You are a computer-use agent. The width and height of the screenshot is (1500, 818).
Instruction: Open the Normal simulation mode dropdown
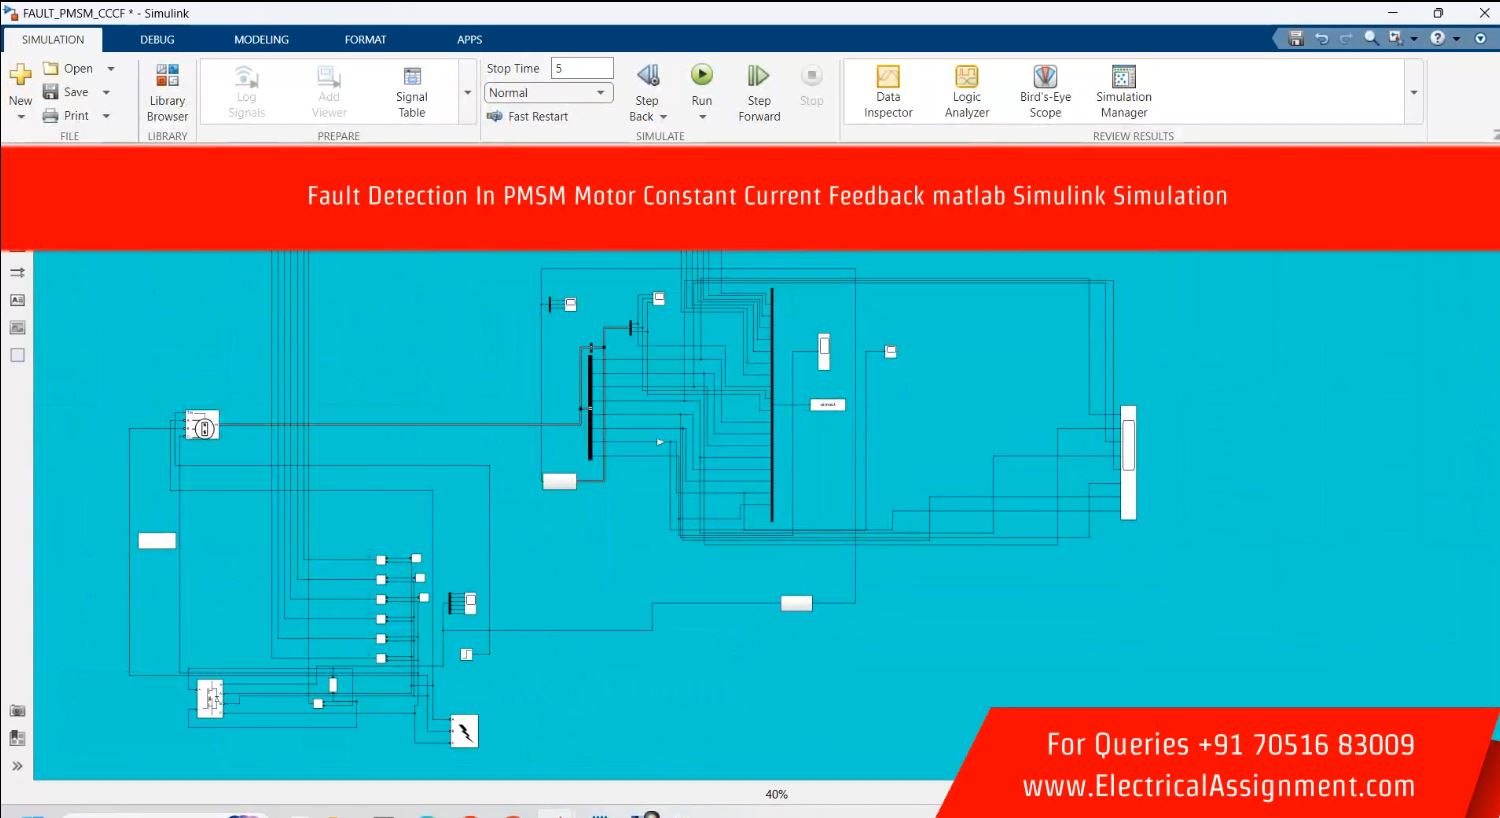548,93
